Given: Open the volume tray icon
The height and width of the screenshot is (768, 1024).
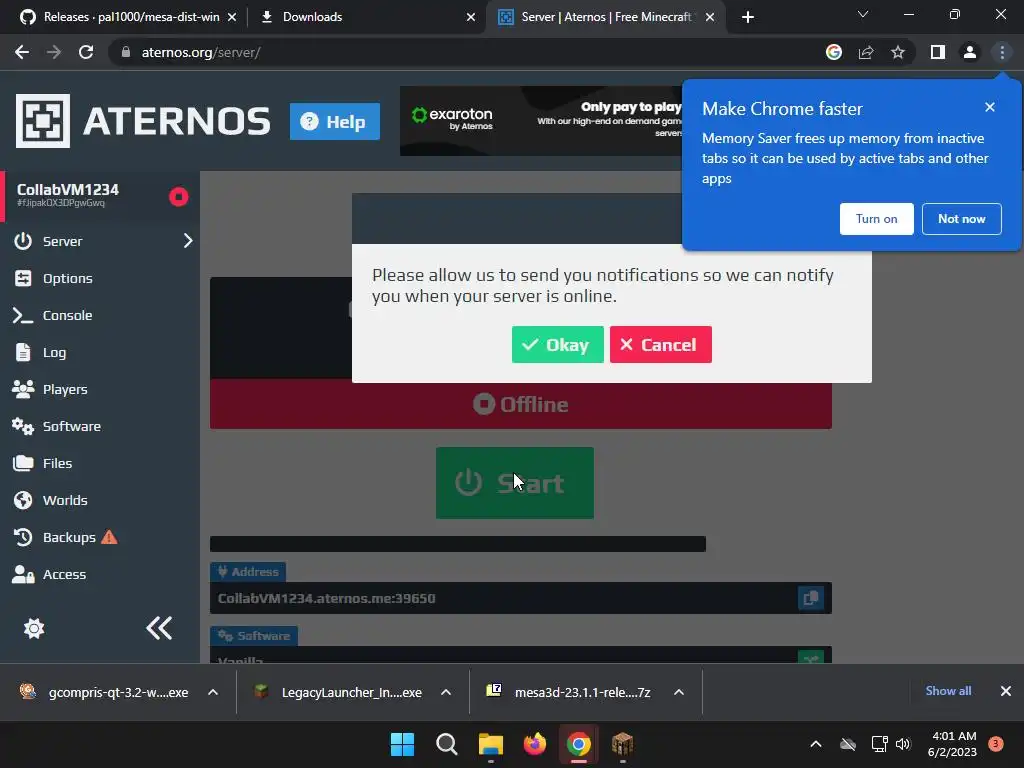Looking at the screenshot, I should point(903,744).
